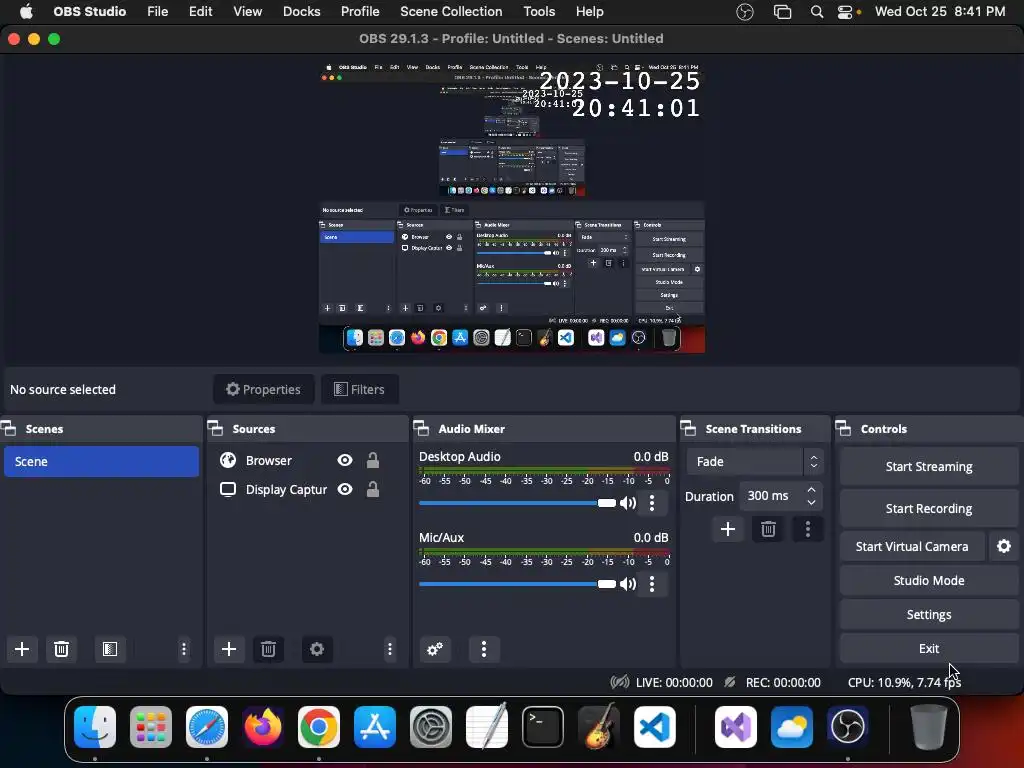The width and height of the screenshot is (1024, 768).
Task: Float the Scenes dock with its icon
Action: point(8,429)
